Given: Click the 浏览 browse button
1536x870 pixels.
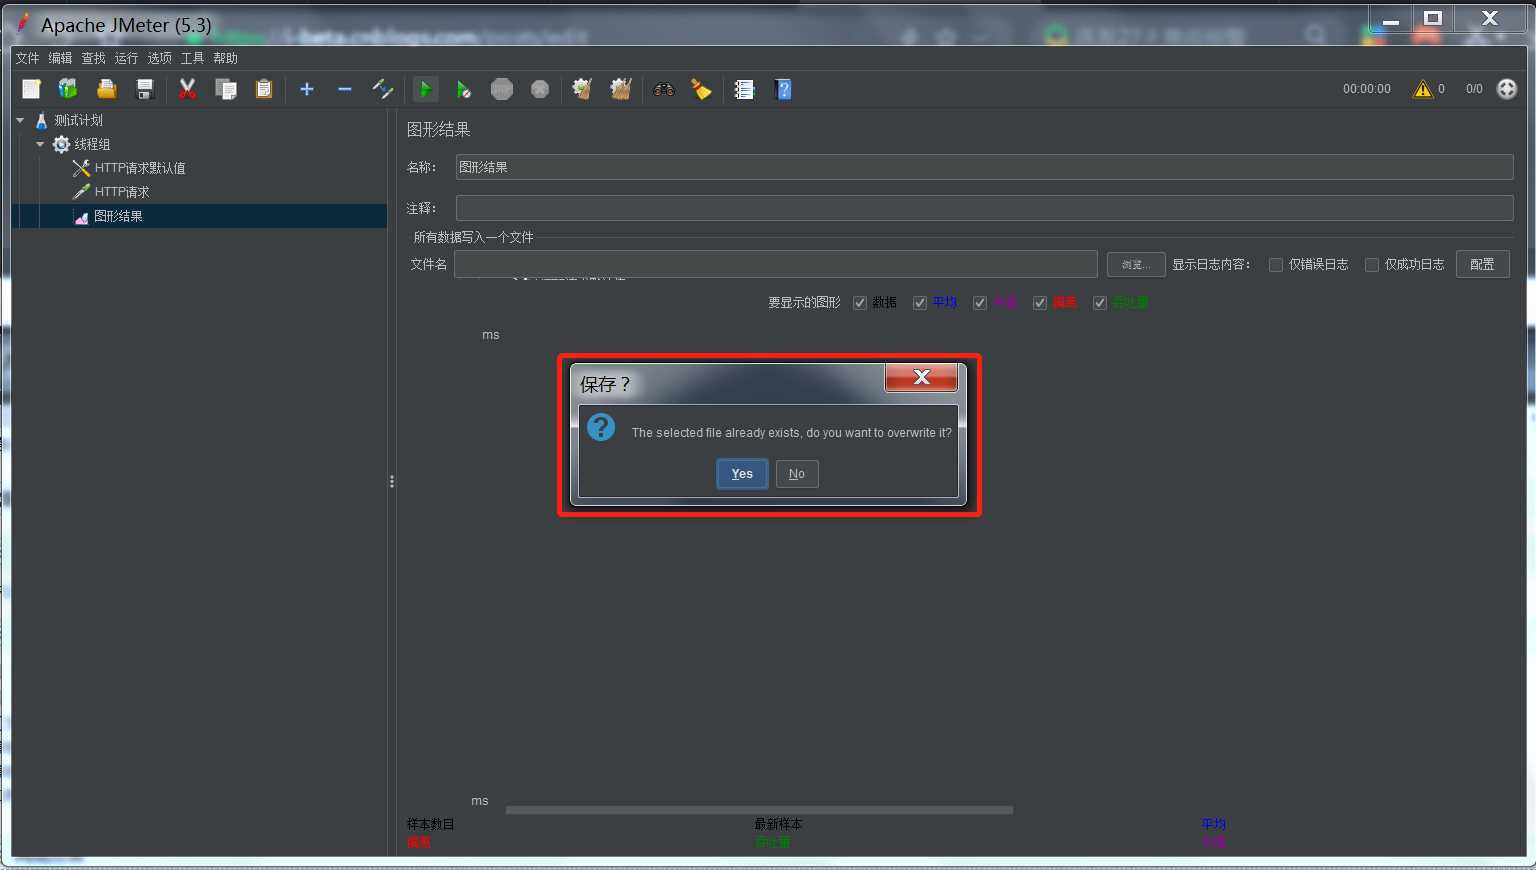Looking at the screenshot, I should pos(1136,265).
